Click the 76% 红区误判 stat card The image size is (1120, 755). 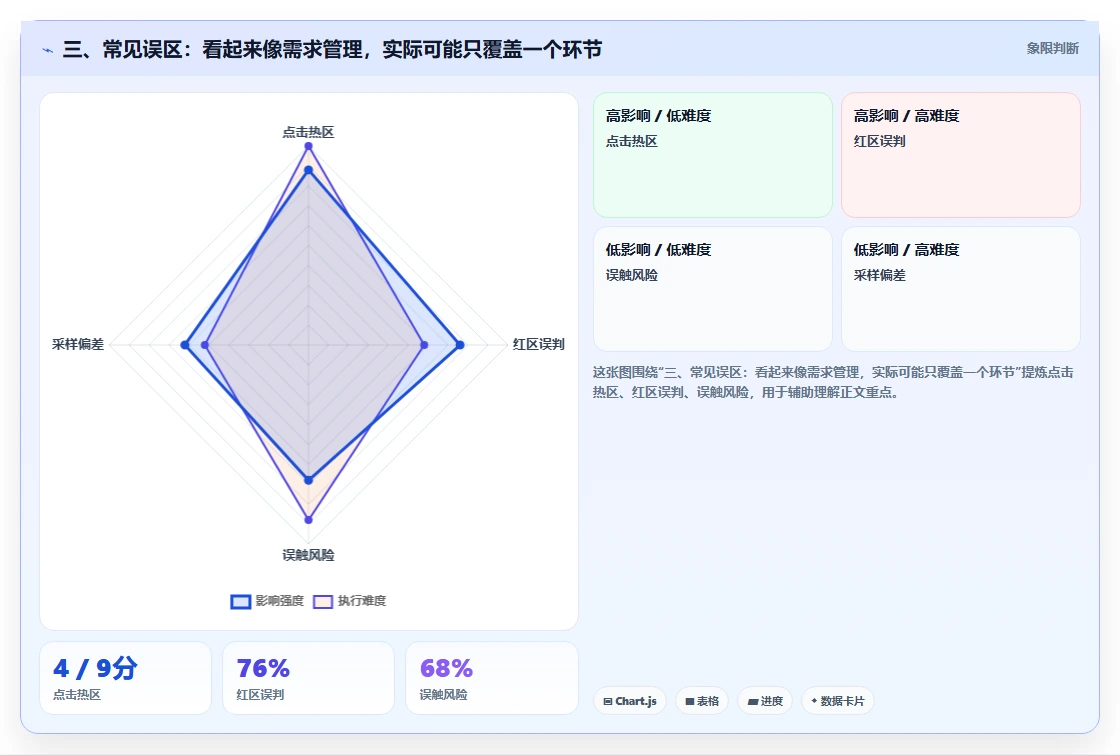(309, 678)
